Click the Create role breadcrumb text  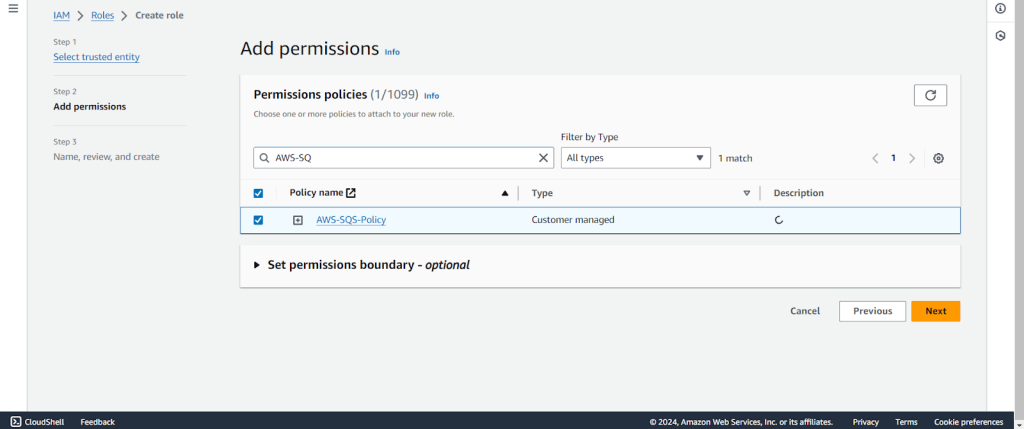point(159,15)
